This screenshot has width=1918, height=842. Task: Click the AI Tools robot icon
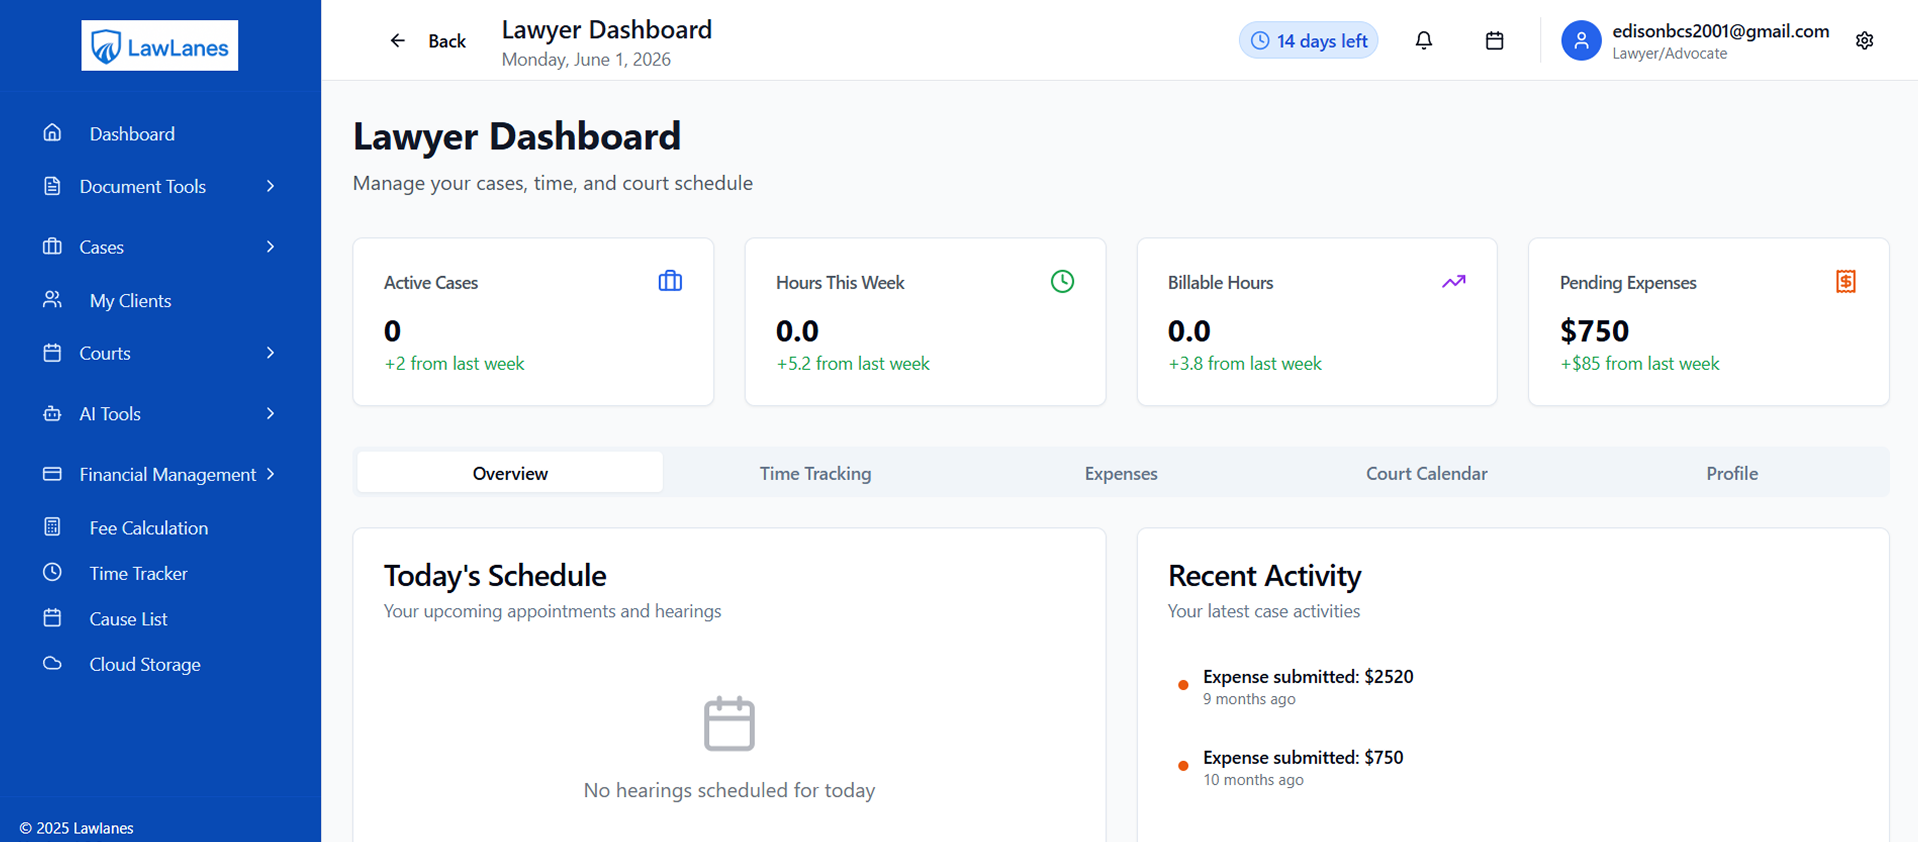point(52,413)
